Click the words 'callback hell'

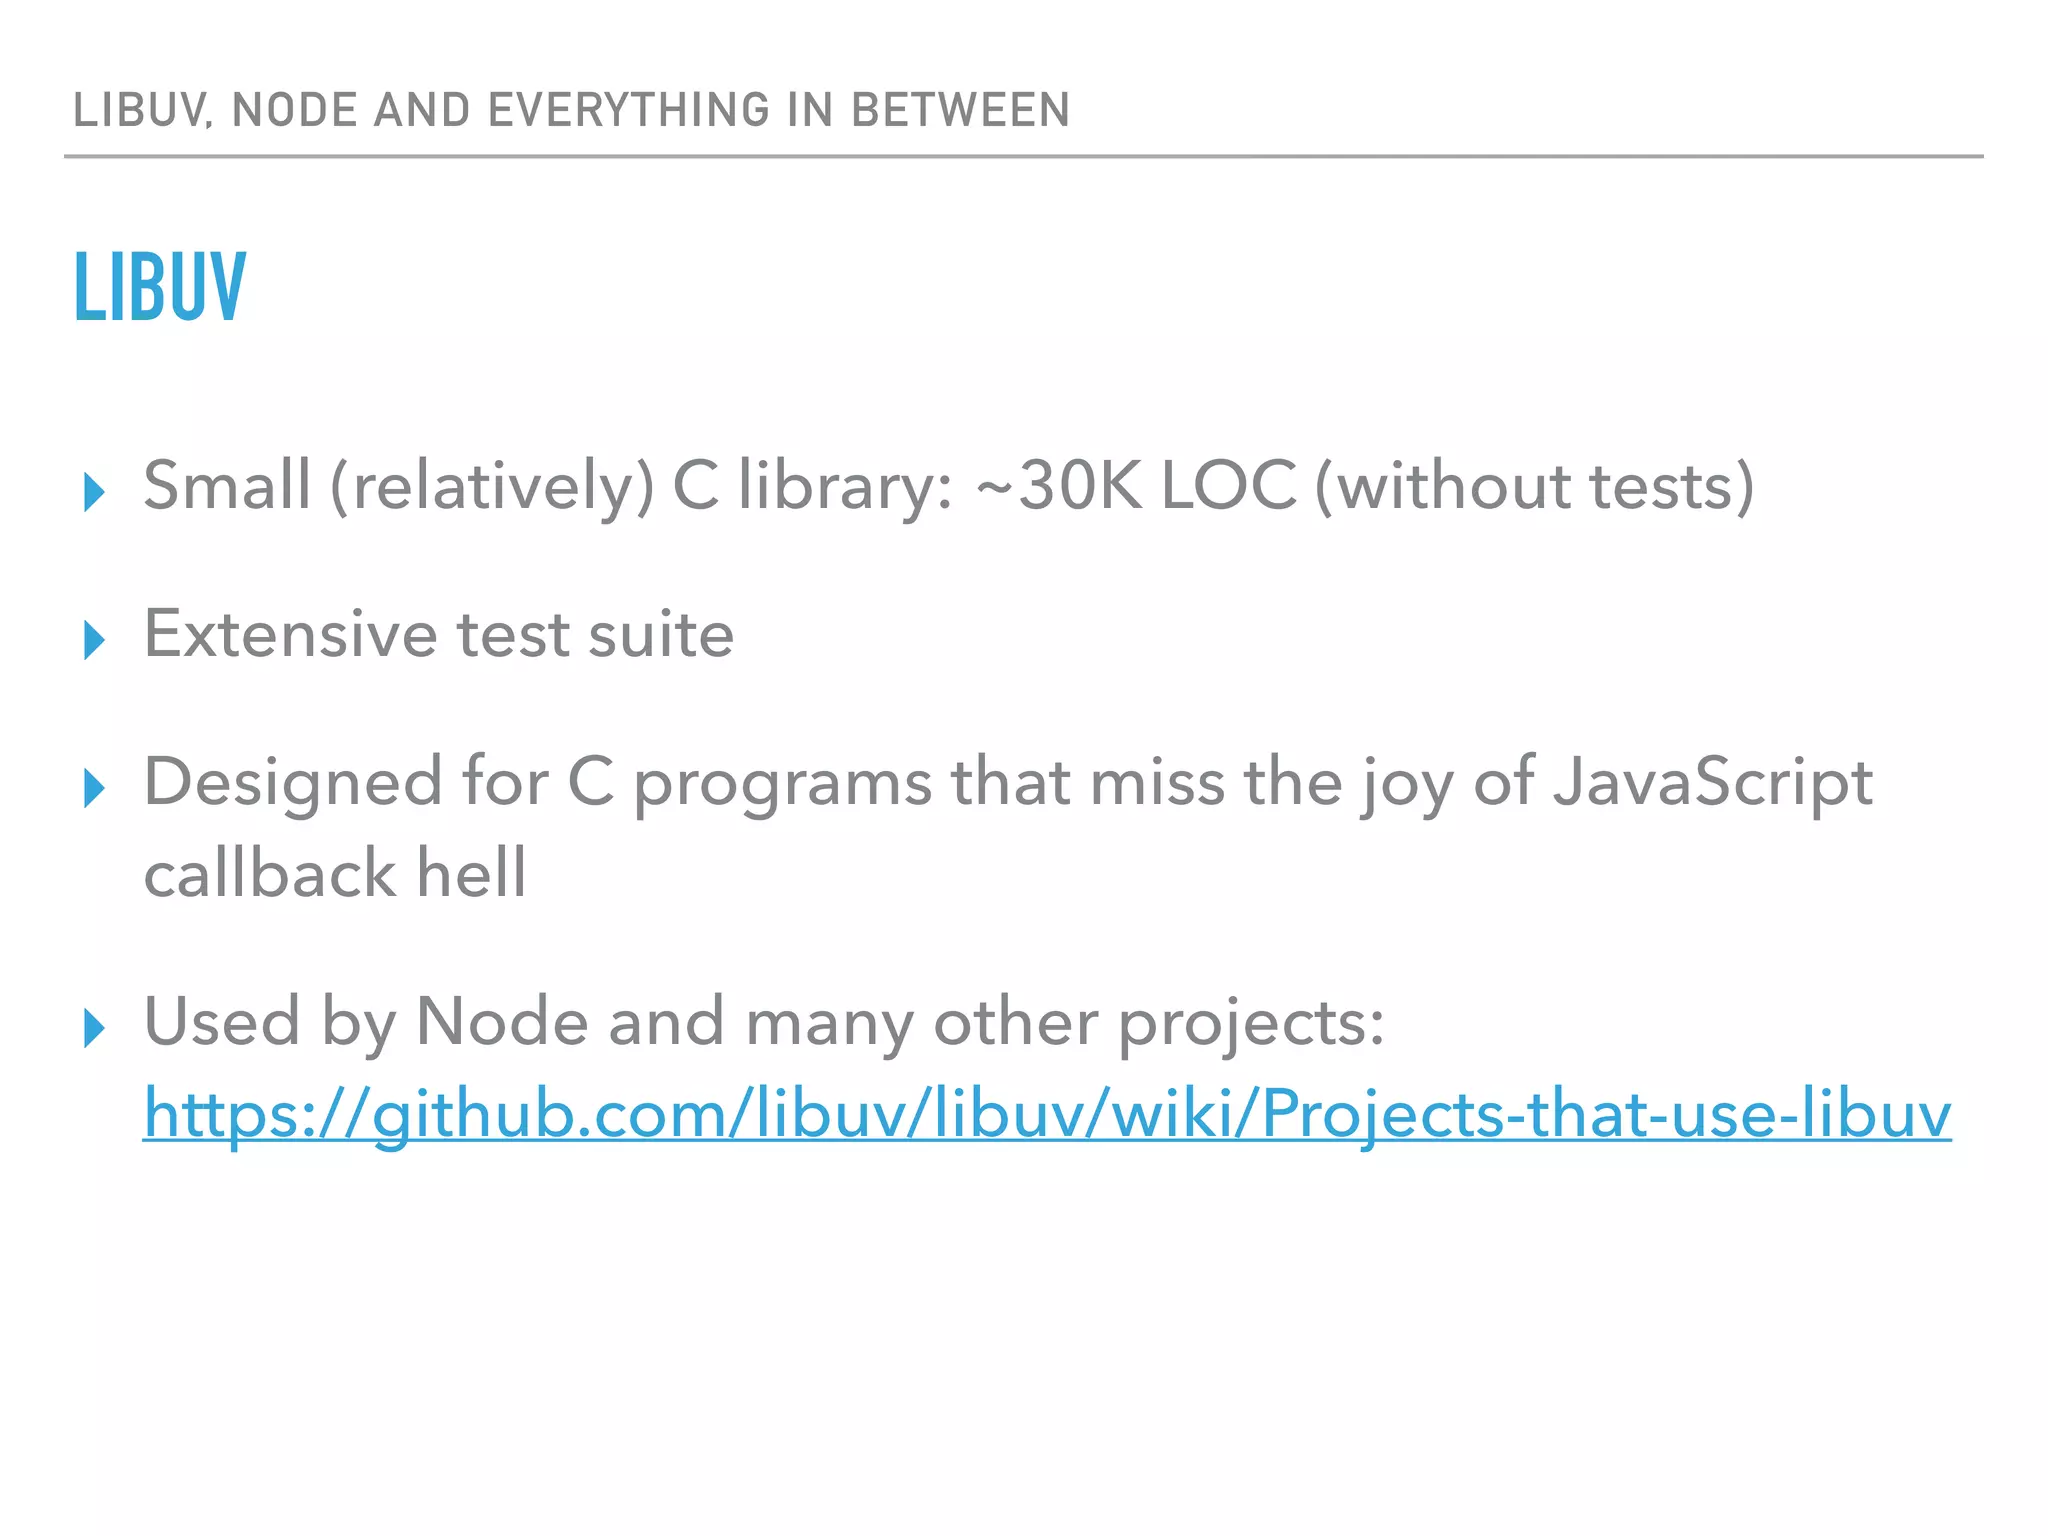tap(335, 872)
